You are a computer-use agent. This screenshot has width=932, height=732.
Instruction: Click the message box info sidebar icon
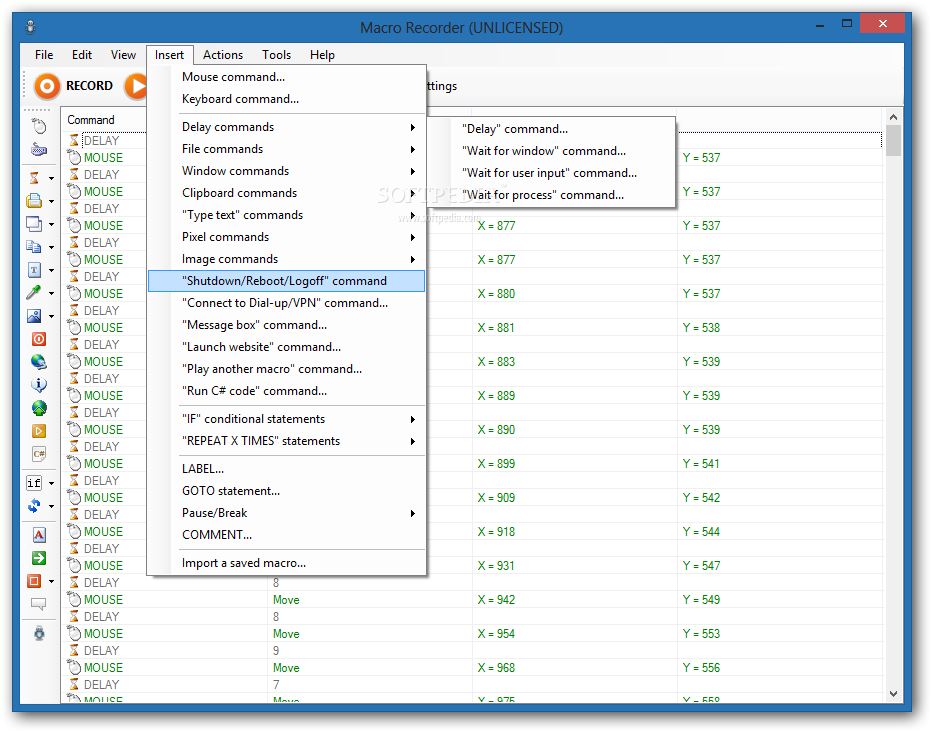coord(39,384)
